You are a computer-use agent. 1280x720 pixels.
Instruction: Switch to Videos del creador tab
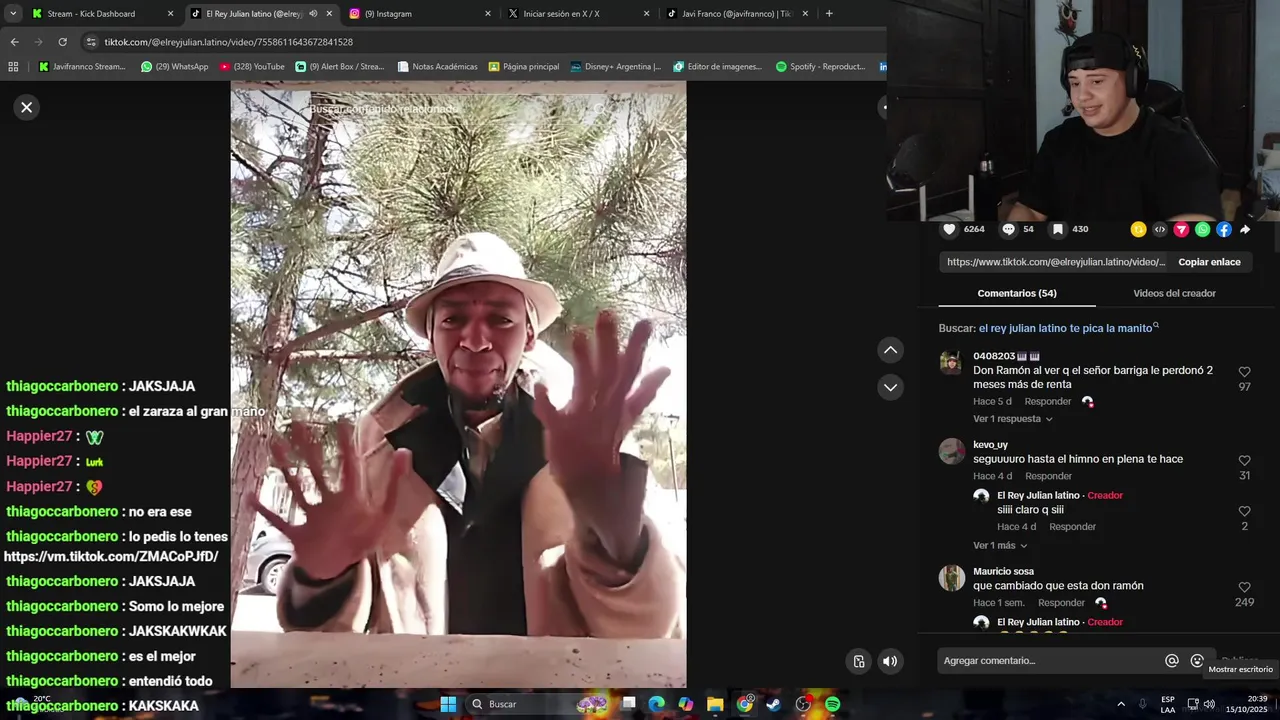point(1174,293)
